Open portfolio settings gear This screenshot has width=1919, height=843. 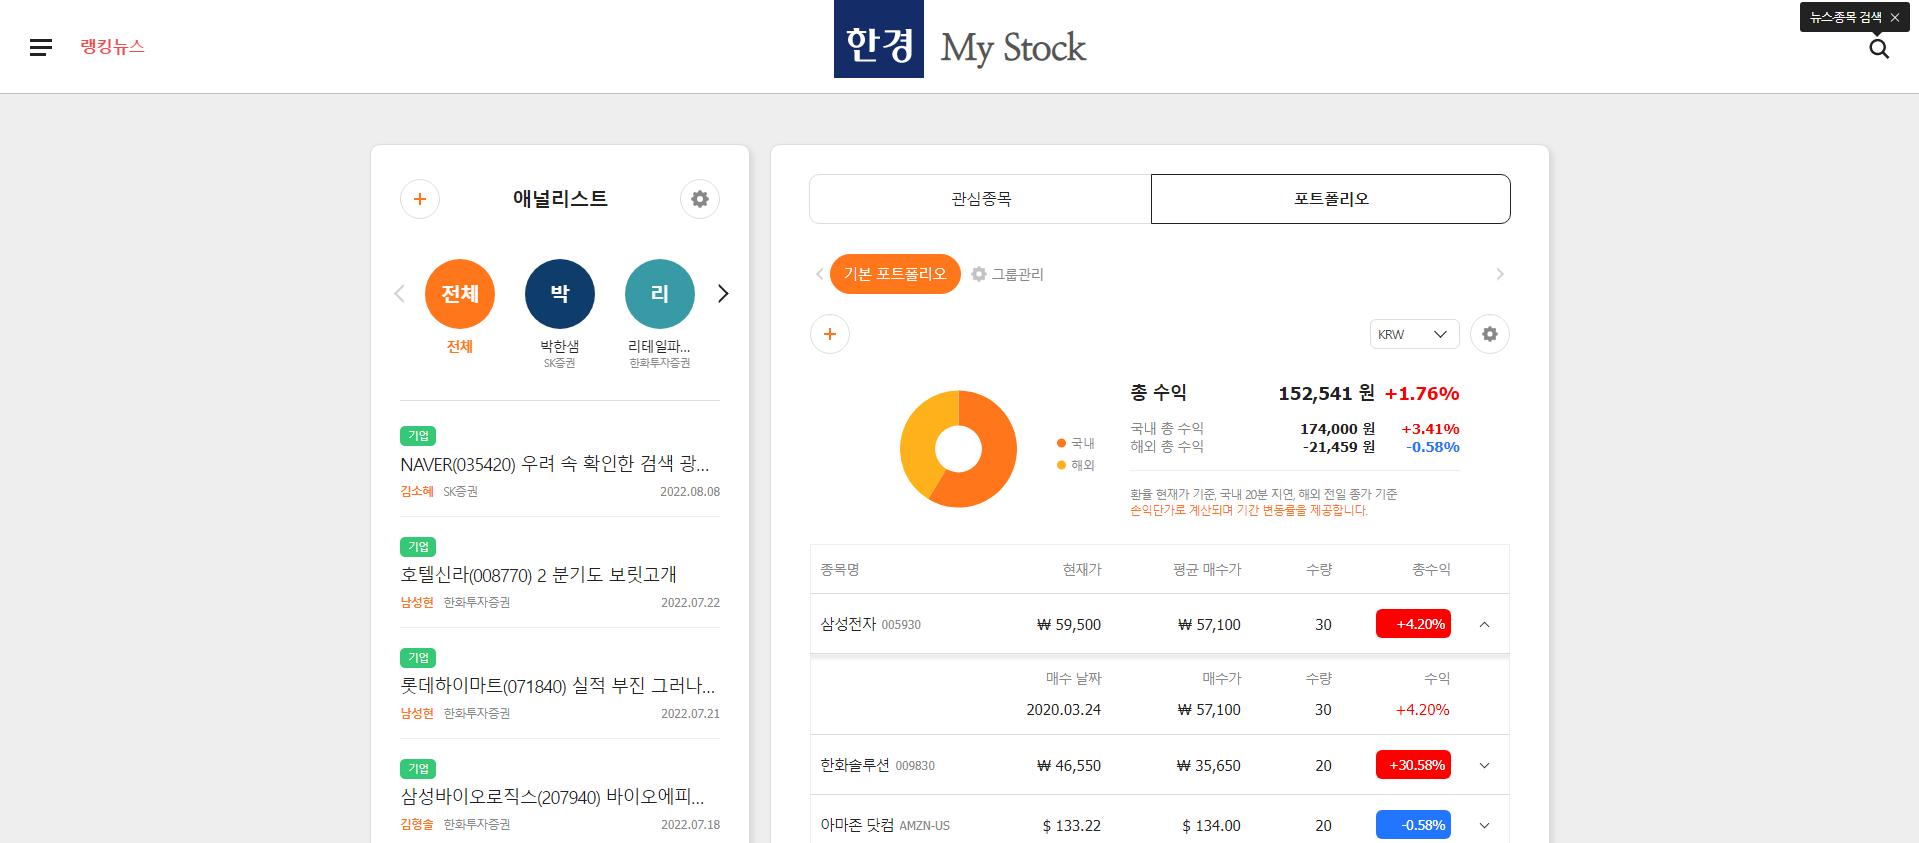(1490, 334)
